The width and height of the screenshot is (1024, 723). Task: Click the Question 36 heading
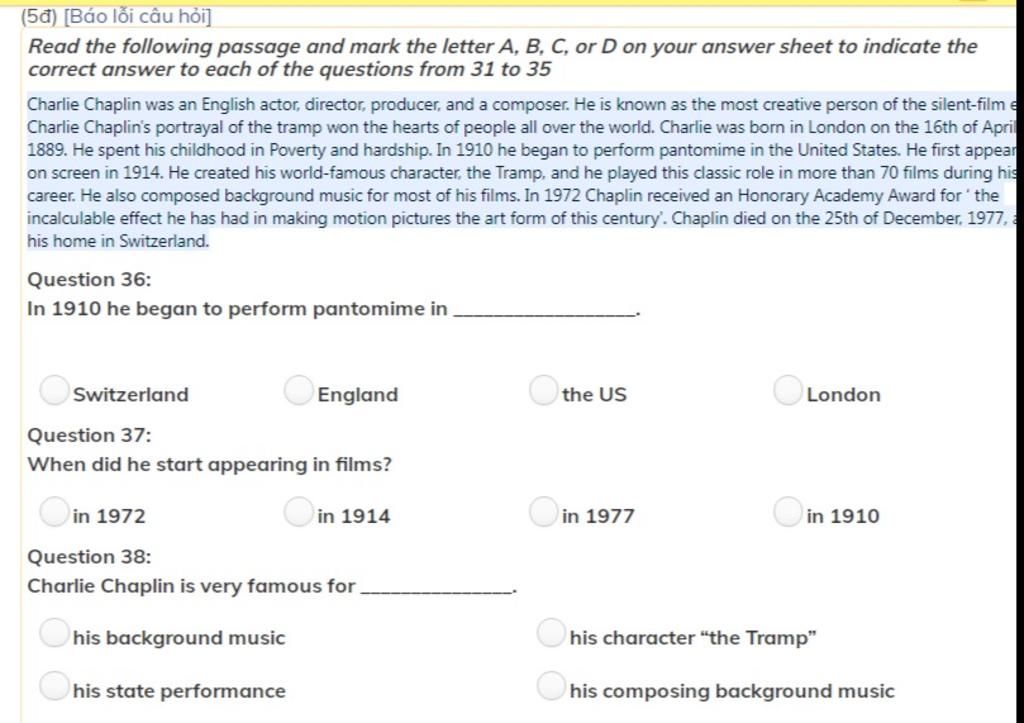(x=89, y=280)
